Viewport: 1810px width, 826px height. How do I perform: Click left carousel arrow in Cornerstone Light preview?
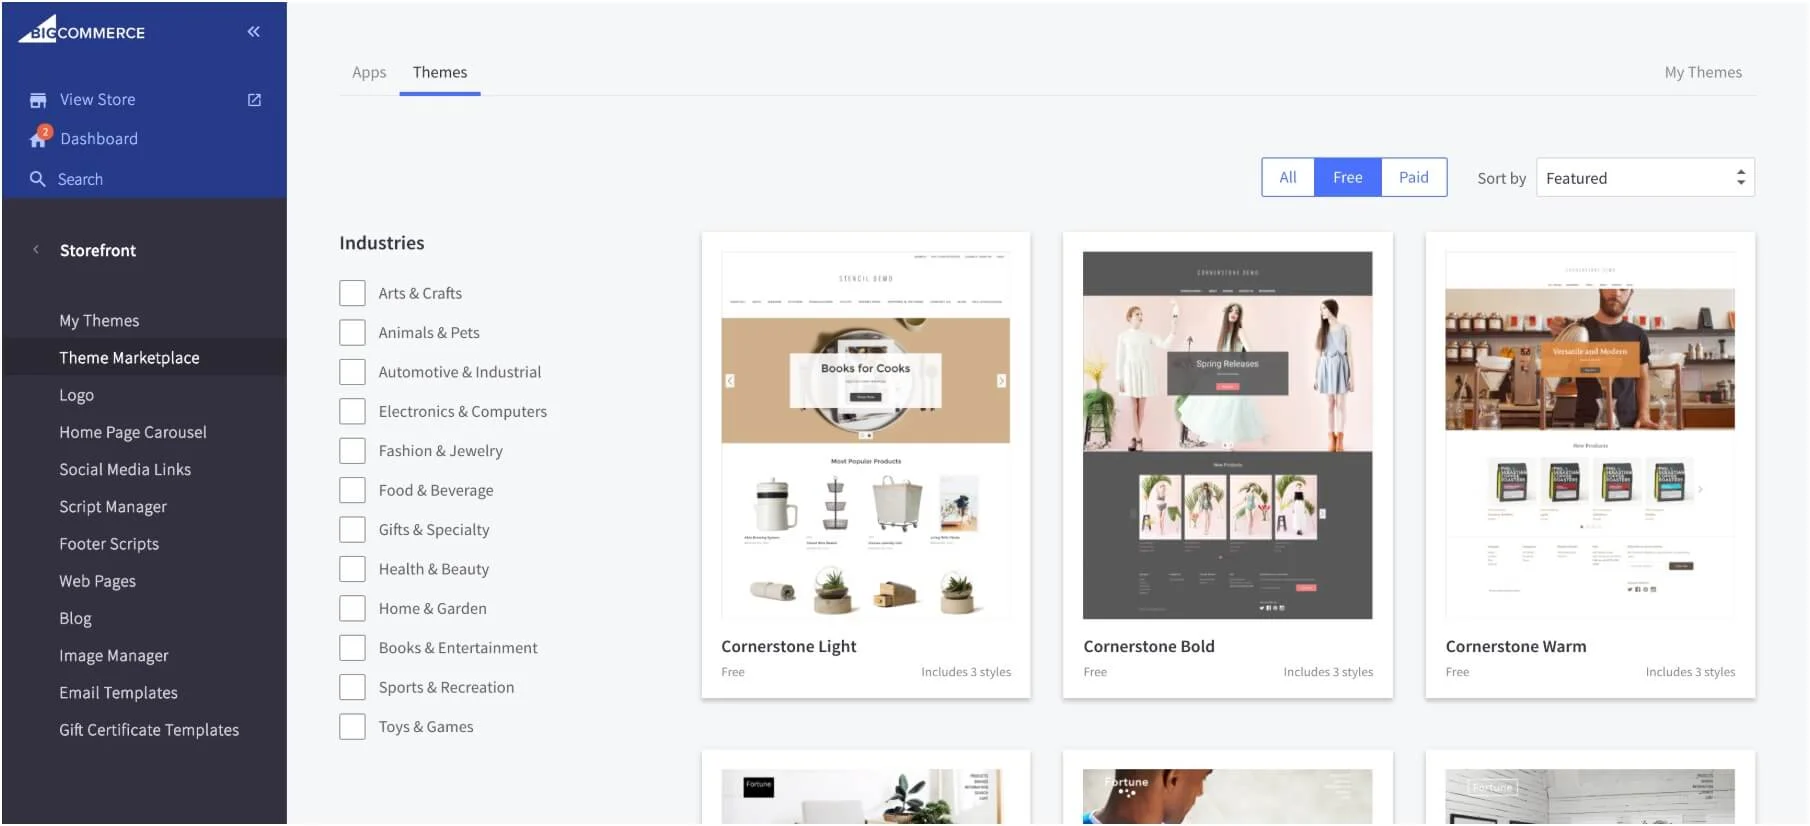[x=730, y=381]
